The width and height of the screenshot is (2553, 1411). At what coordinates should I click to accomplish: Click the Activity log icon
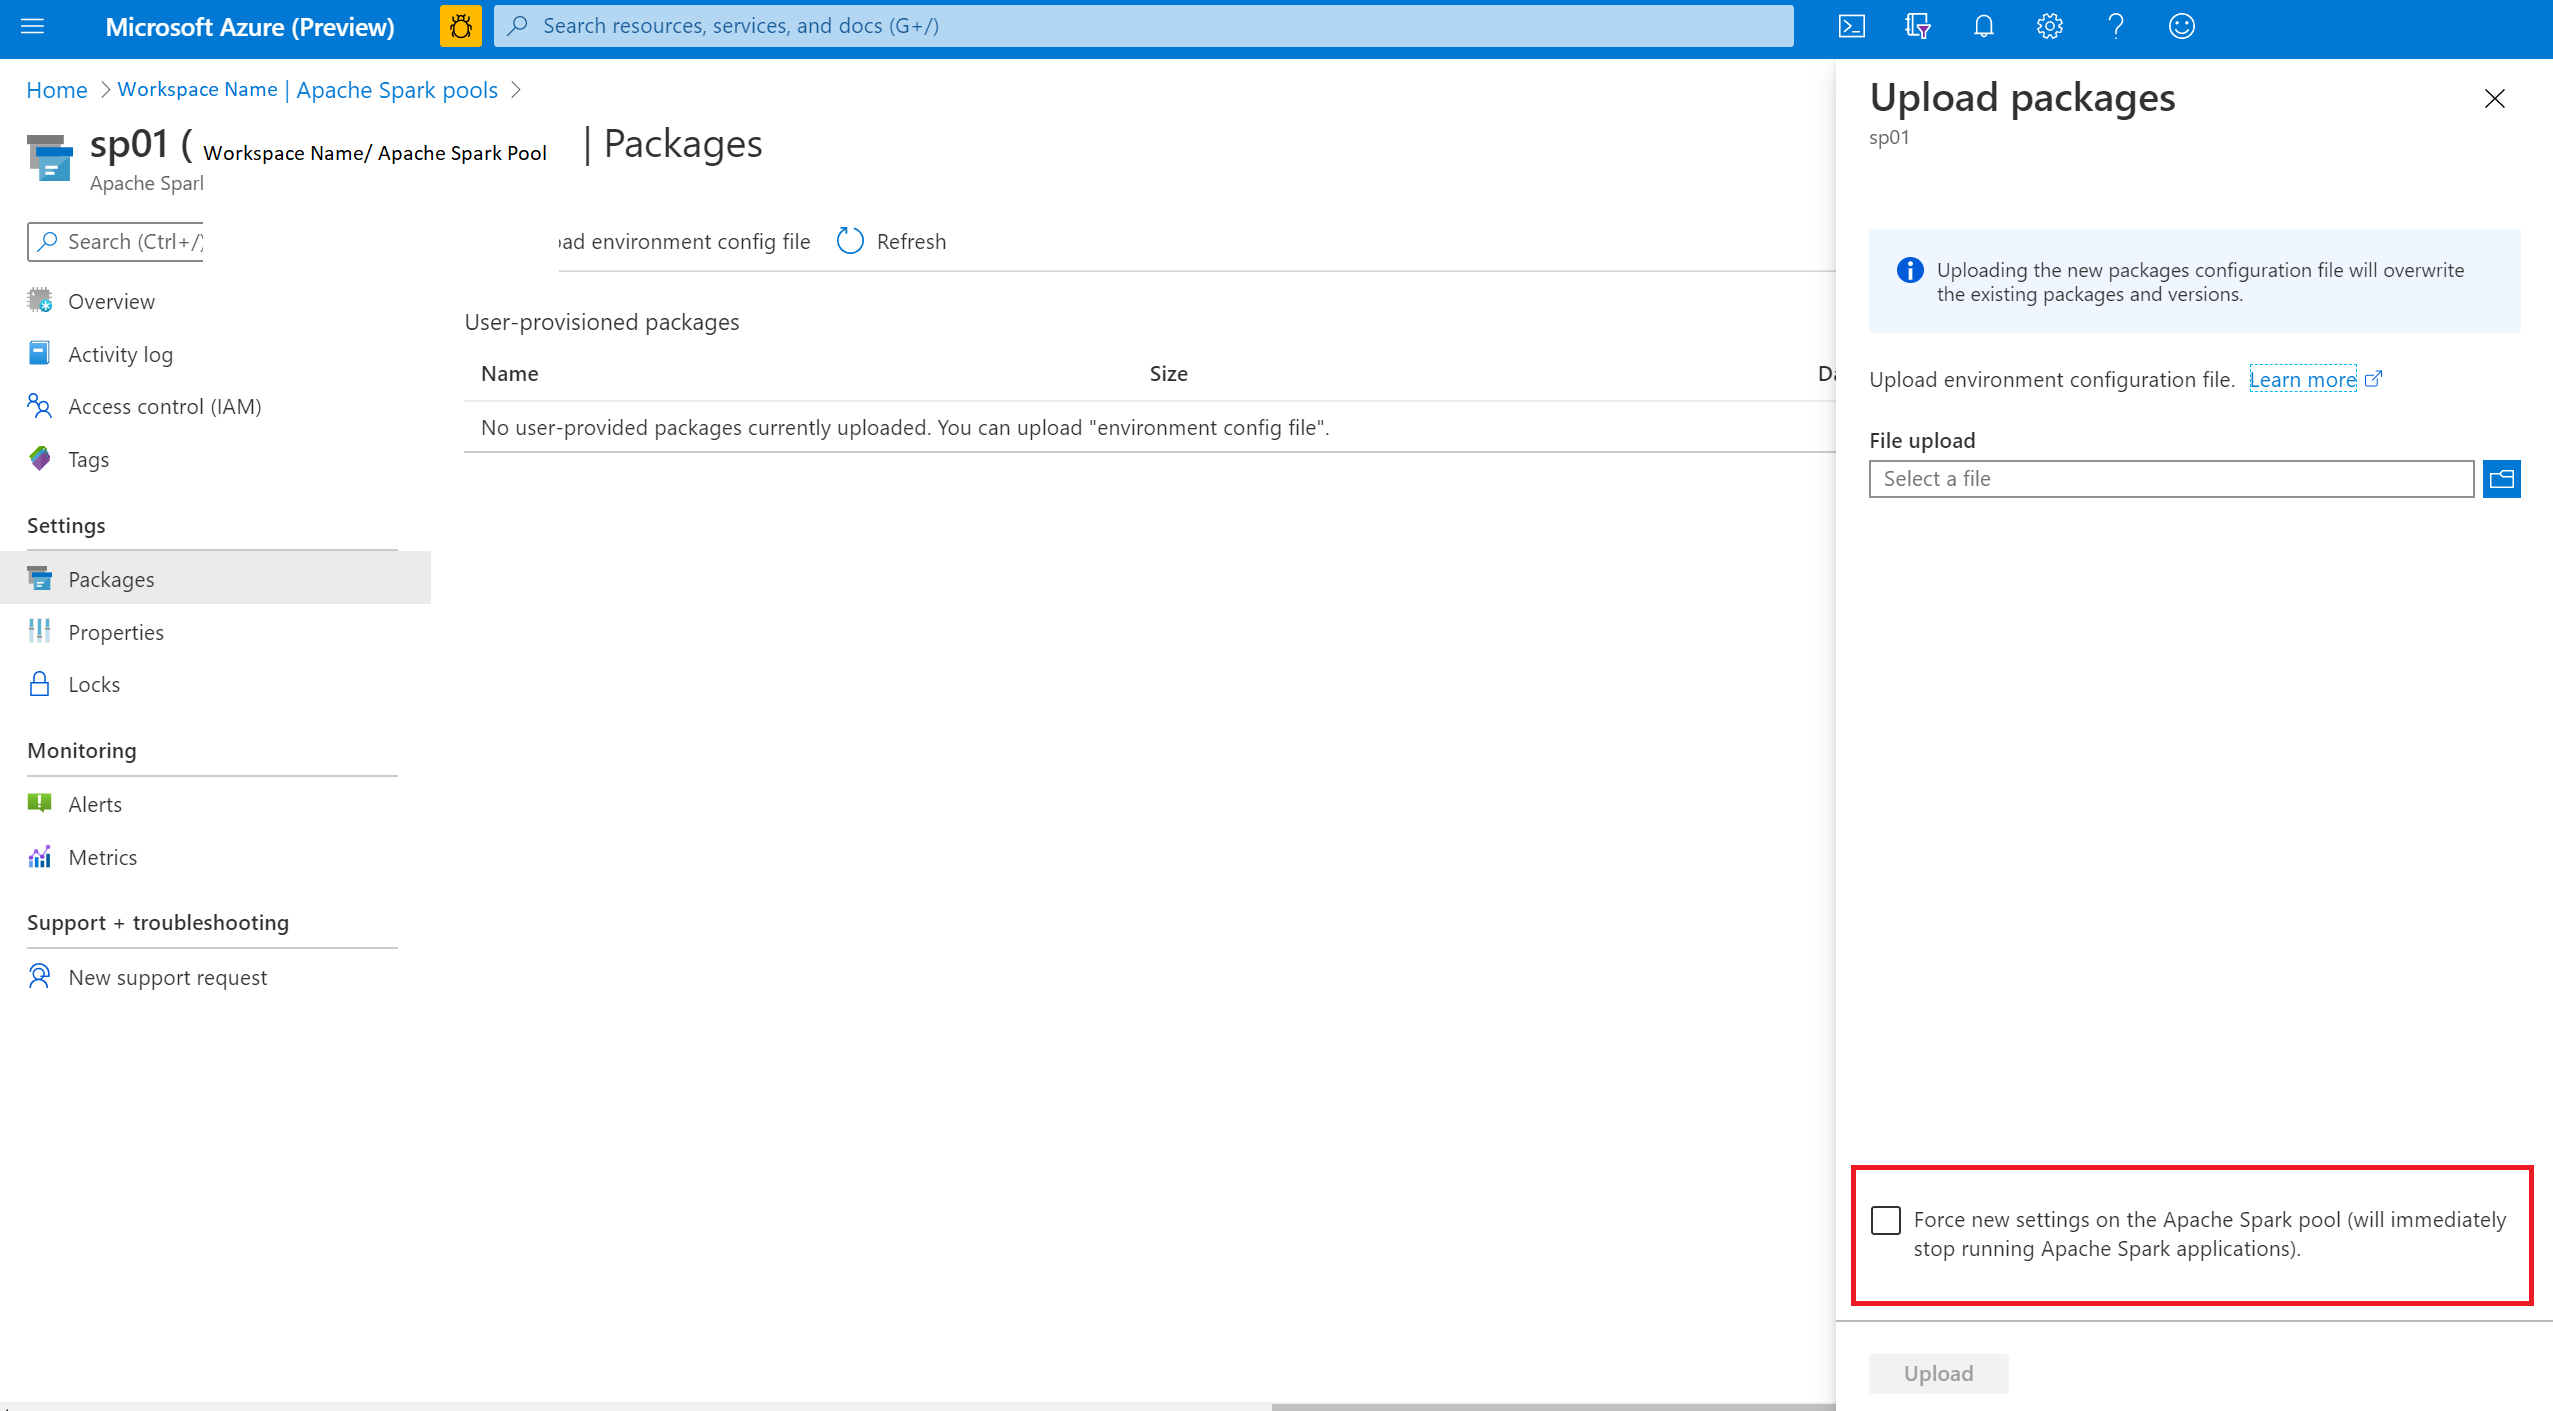tap(42, 353)
